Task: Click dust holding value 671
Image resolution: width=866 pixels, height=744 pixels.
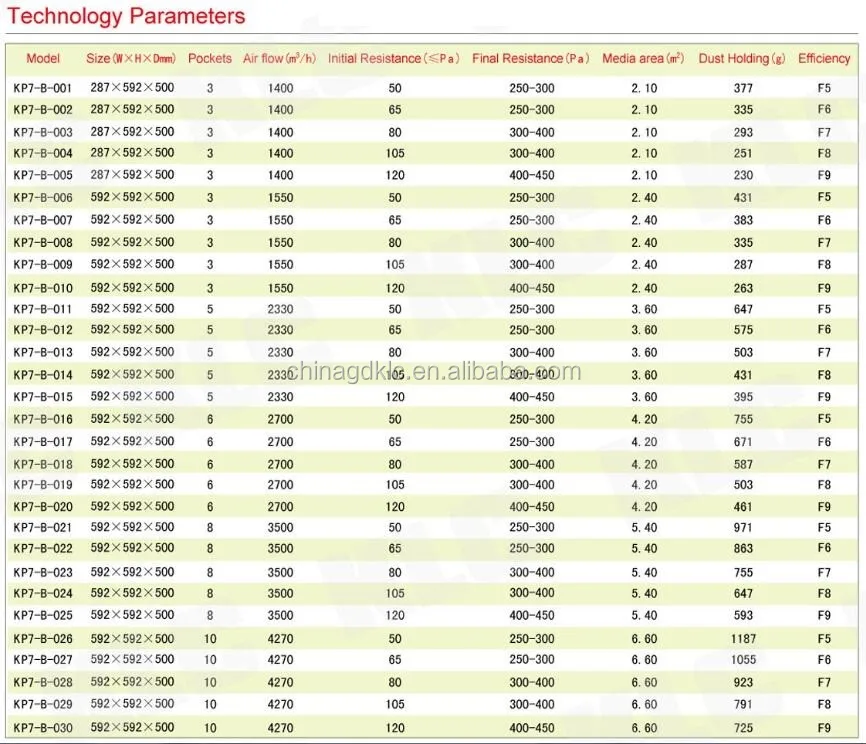Action: pos(743,442)
